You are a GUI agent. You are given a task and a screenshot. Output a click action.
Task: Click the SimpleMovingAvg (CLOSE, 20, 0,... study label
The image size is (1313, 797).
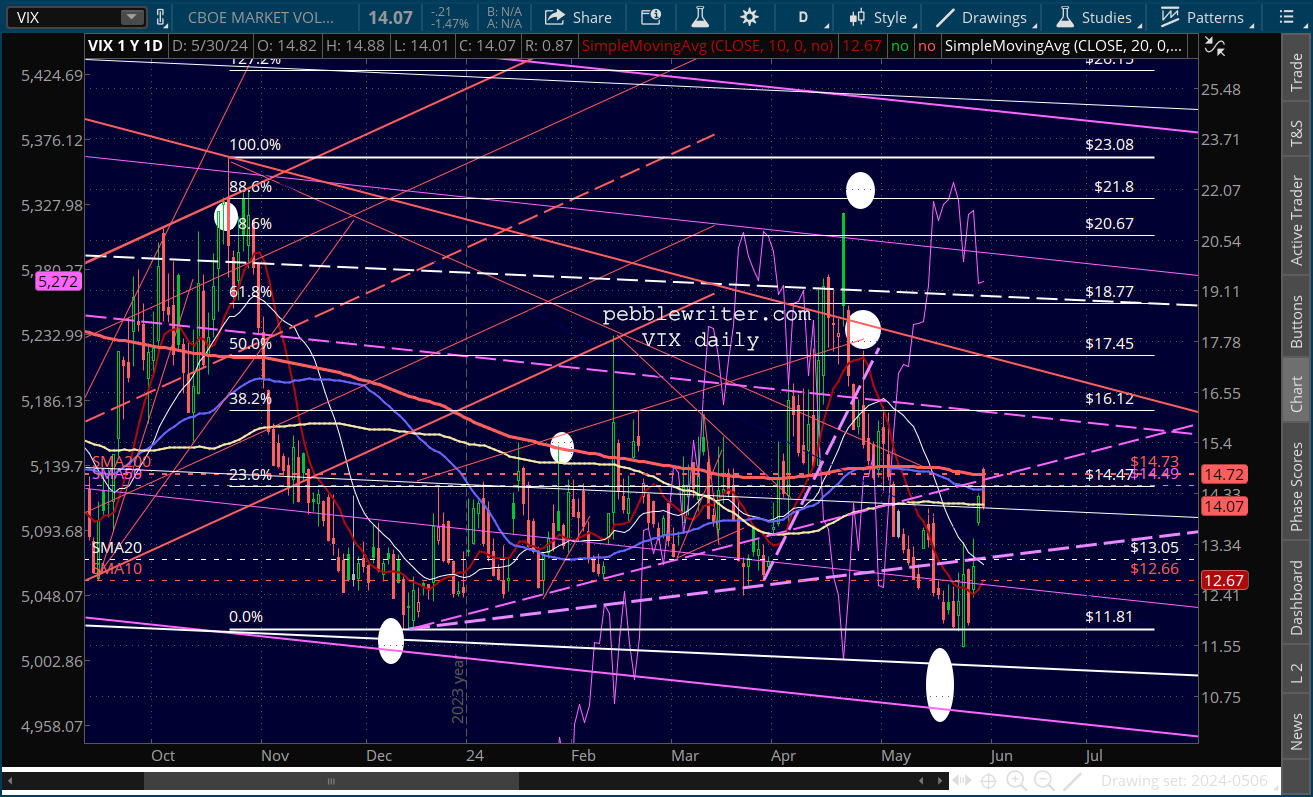coord(1064,45)
